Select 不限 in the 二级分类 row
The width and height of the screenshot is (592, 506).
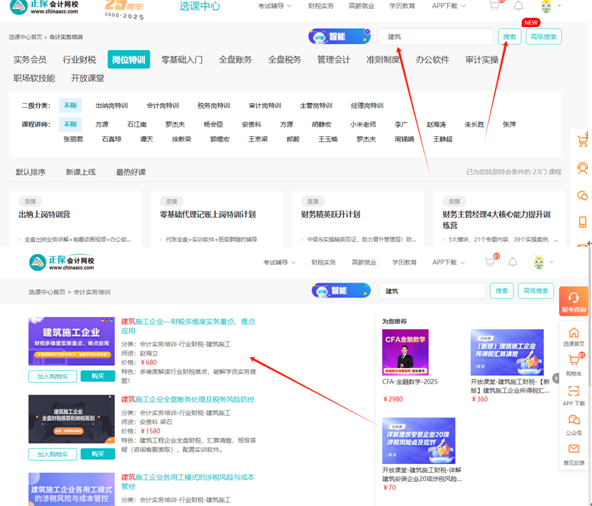pyautogui.click(x=70, y=105)
